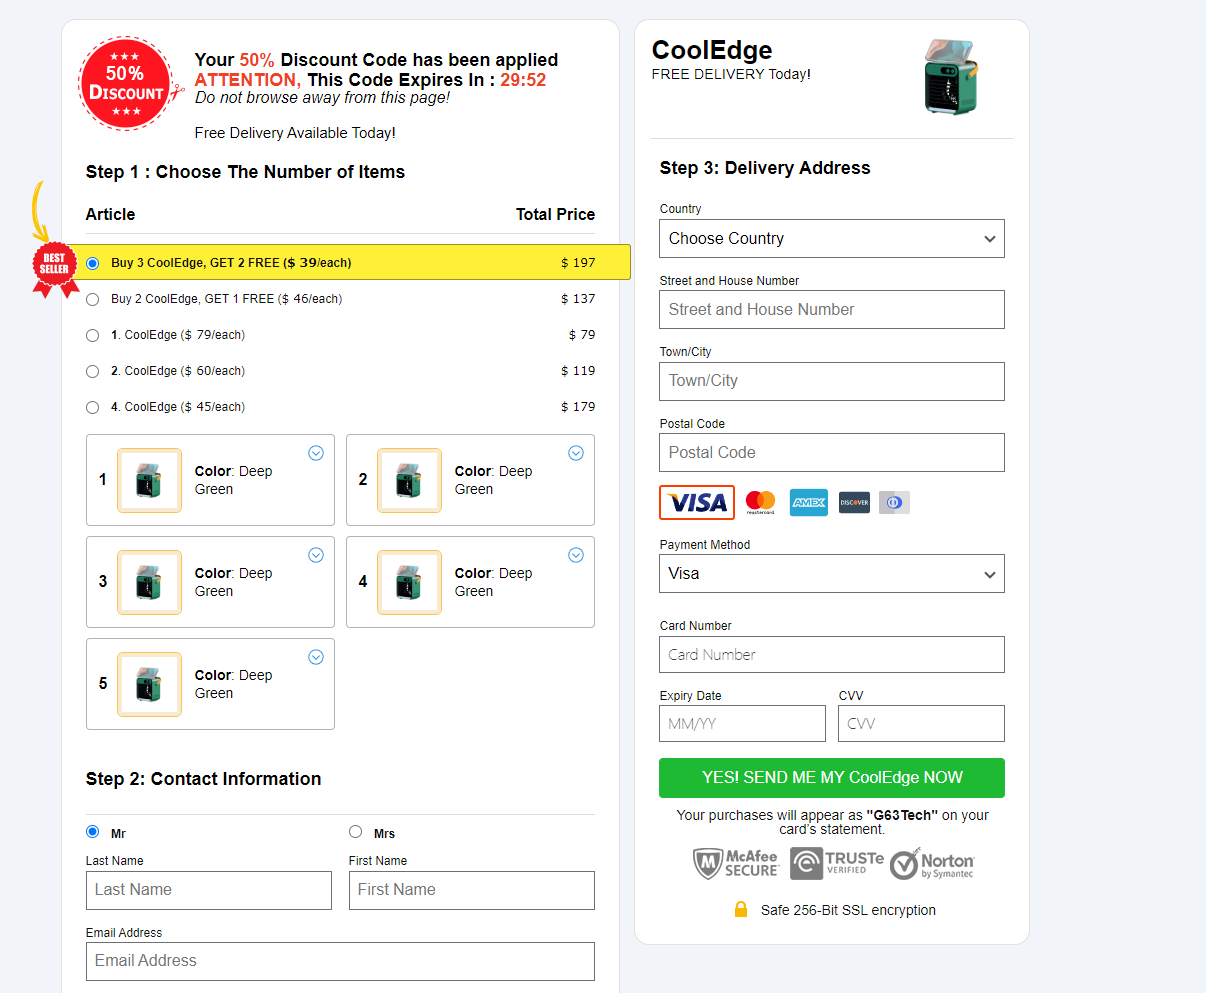Expand color chevron for item 4

576,555
